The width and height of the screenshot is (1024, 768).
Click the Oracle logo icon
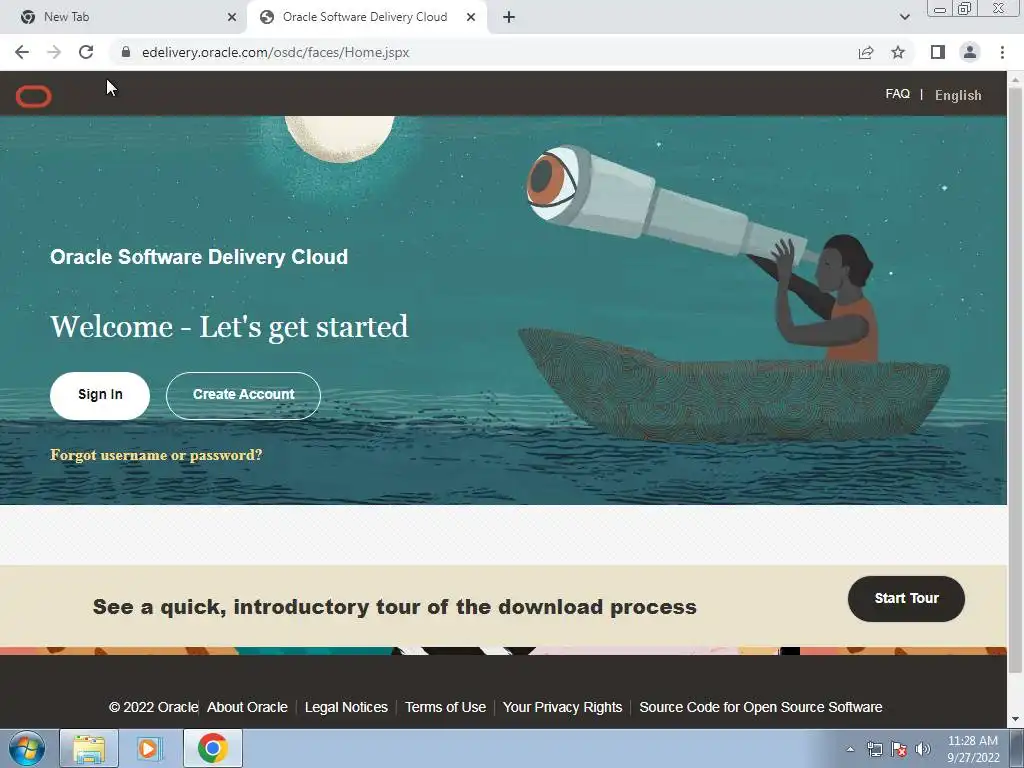[33, 96]
